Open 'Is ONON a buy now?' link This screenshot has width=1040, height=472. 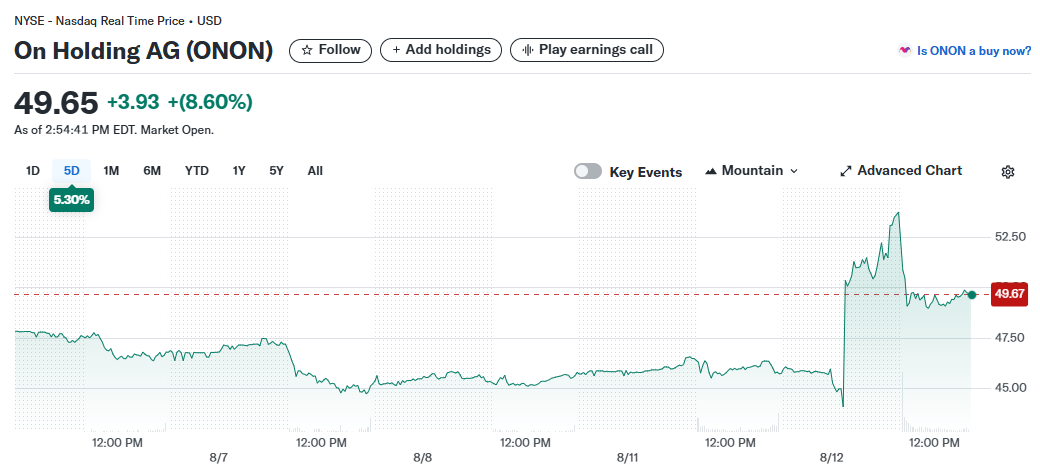[x=965, y=50]
